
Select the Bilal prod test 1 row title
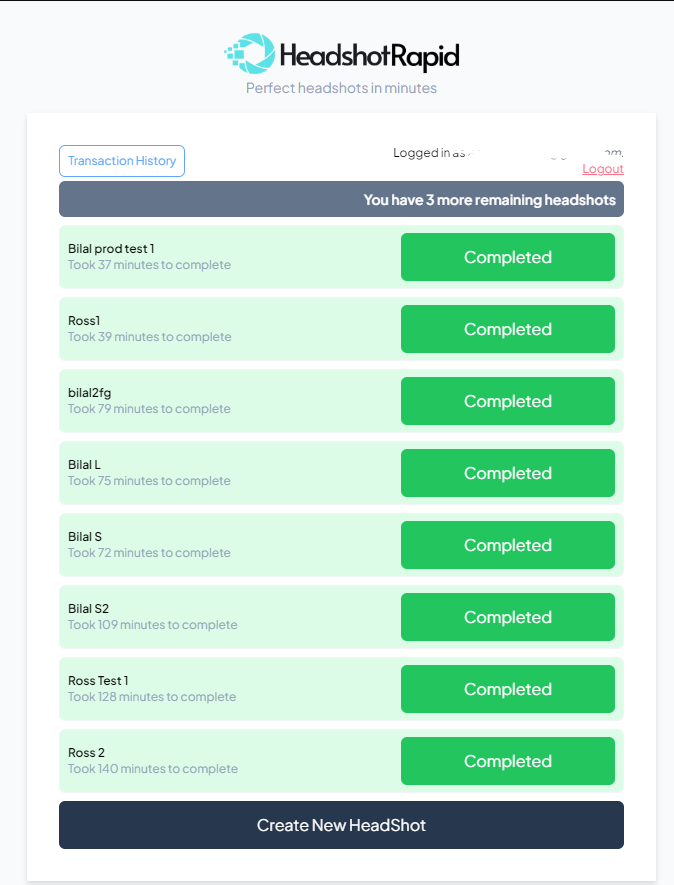(x=111, y=248)
